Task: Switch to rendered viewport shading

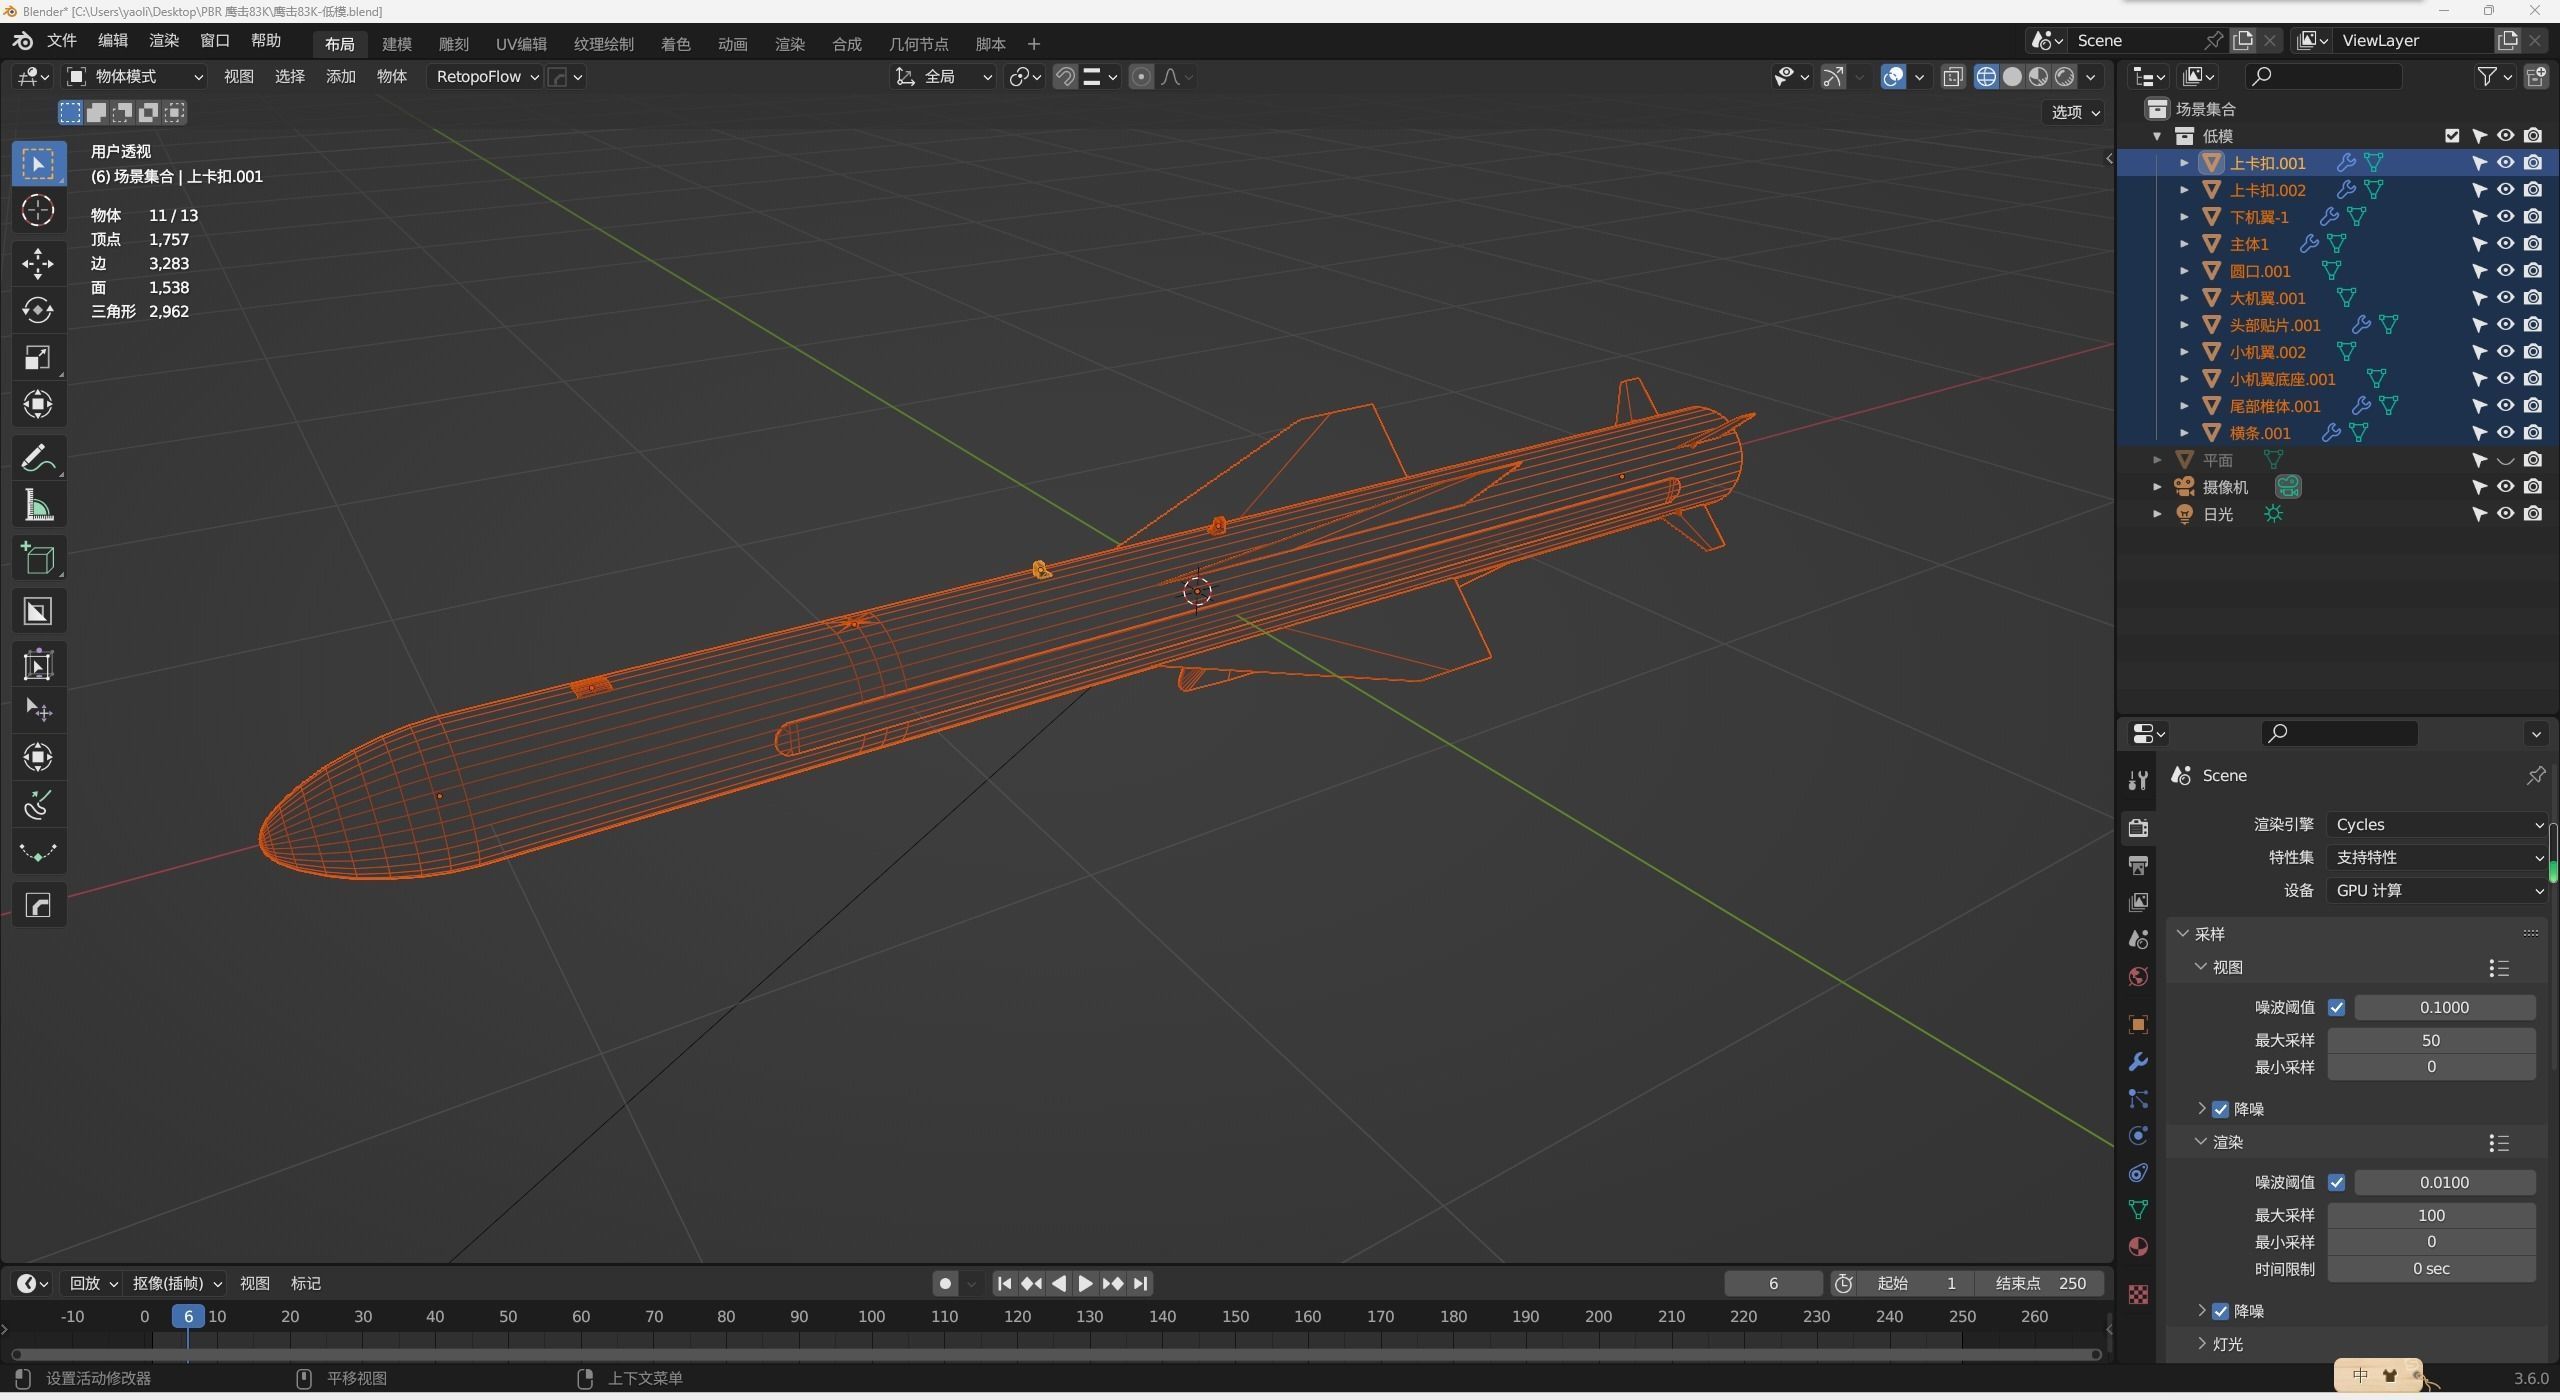Action: (2064, 77)
